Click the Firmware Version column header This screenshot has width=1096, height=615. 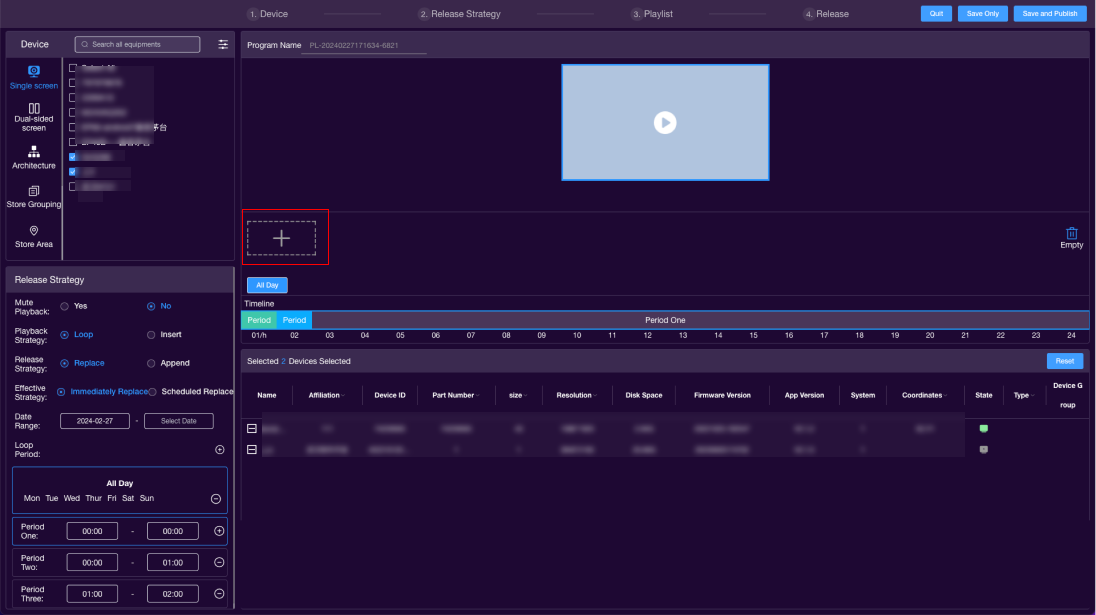722,396
